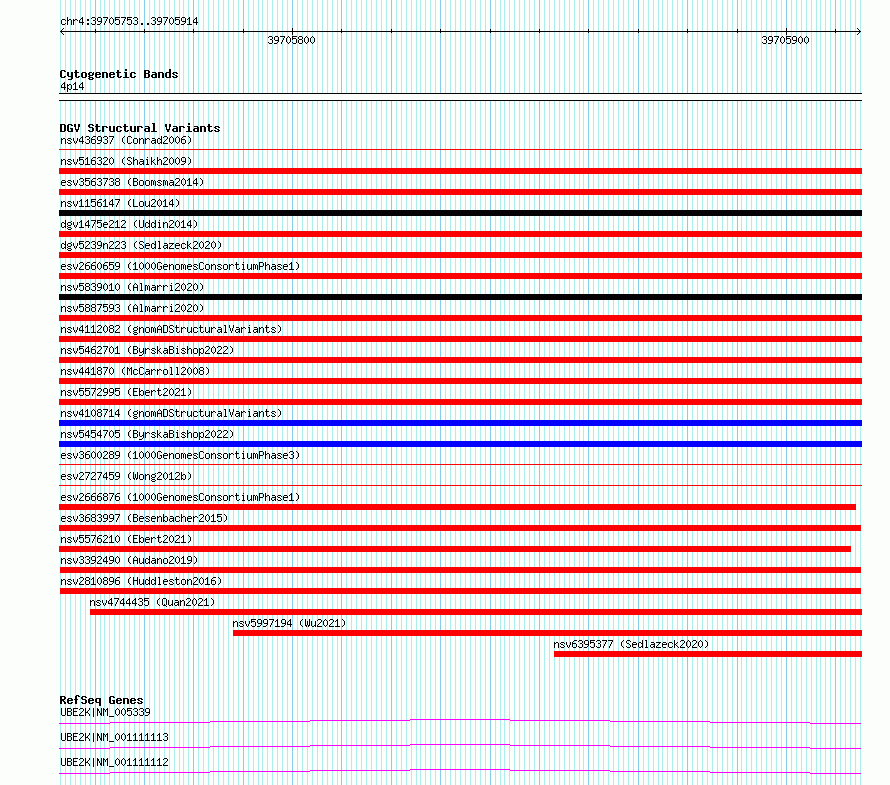Click red bar of nsv4744435 (Quan2021)
890x785 pixels.
pos(476,612)
